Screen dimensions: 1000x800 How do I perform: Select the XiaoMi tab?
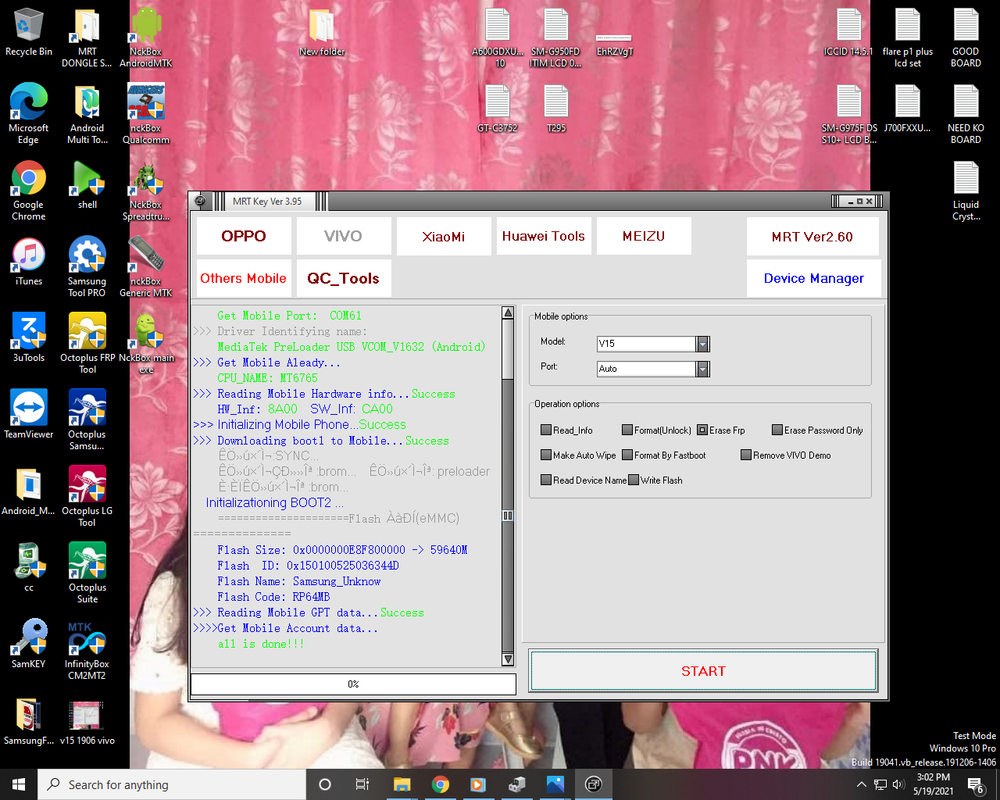tap(443, 236)
